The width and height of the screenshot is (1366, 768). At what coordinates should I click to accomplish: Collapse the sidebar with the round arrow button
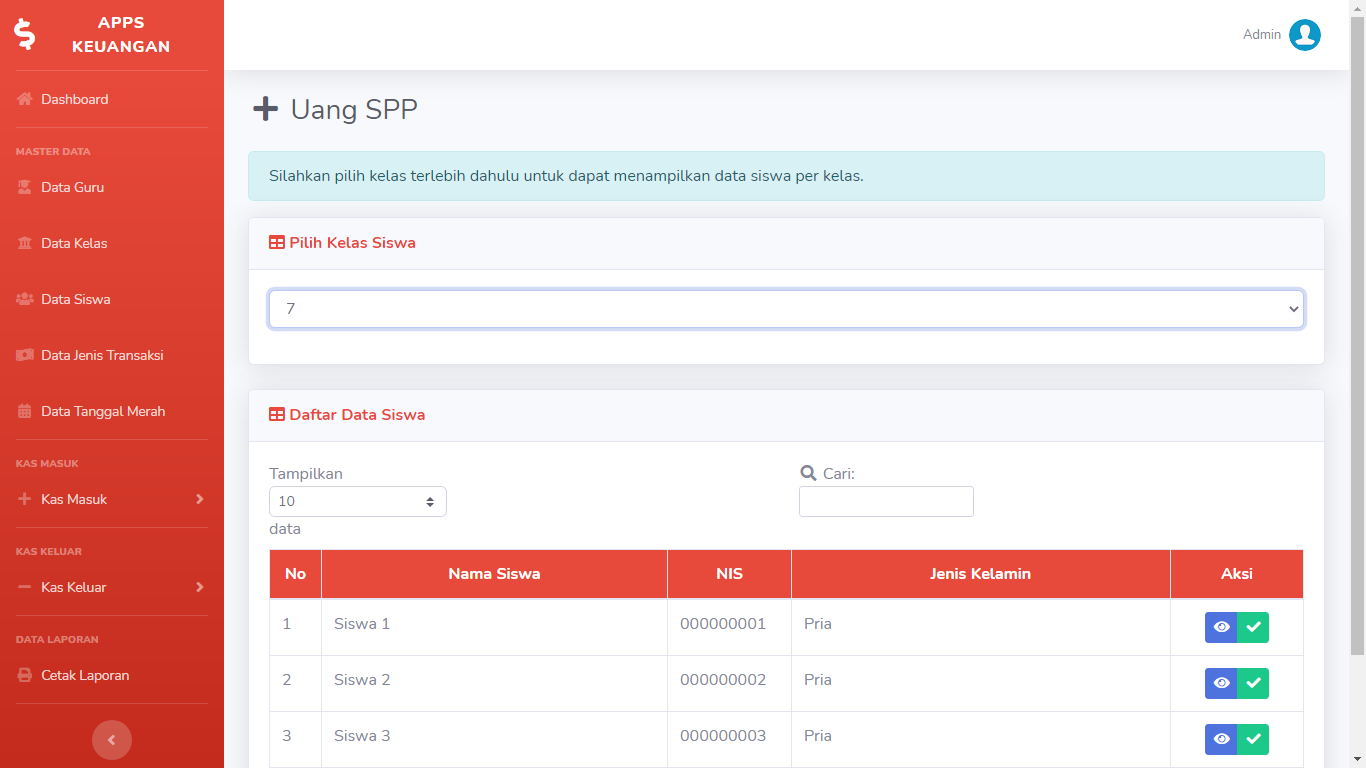112,740
